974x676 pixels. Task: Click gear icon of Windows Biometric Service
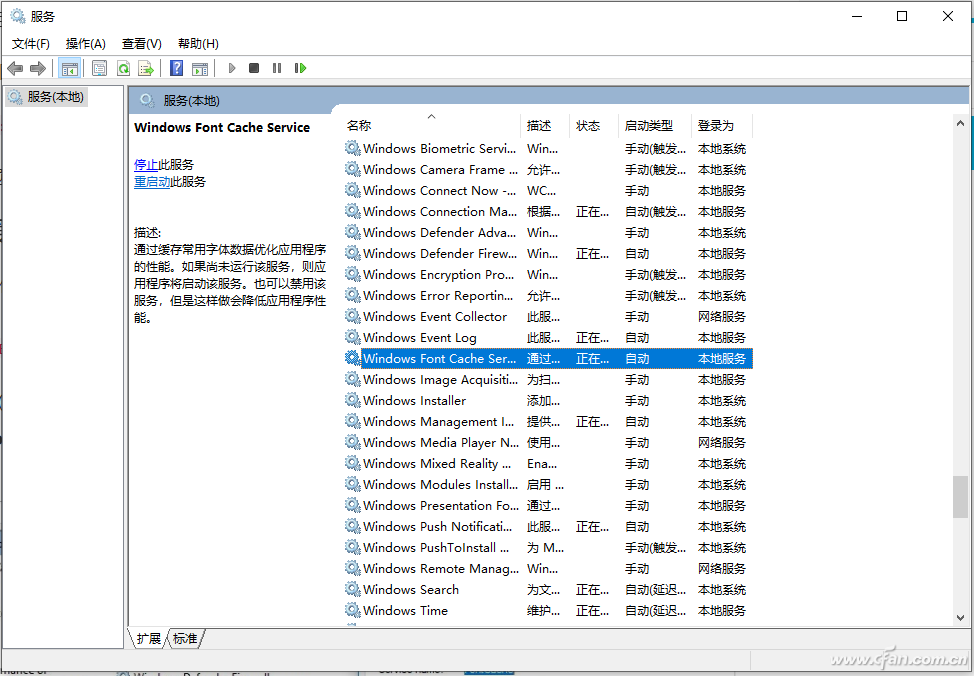pyautogui.click(x=353, y=148)
